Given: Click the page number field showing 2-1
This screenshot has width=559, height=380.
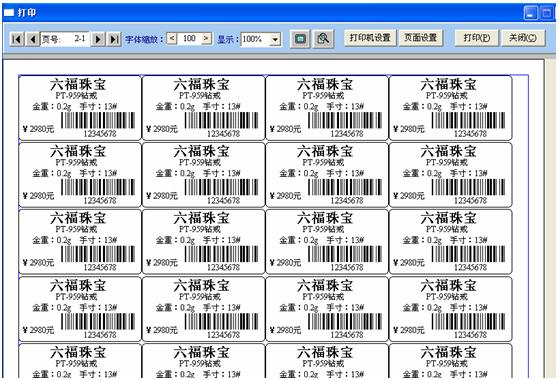Looking at the screenshot, I should (x=64, y=38).
